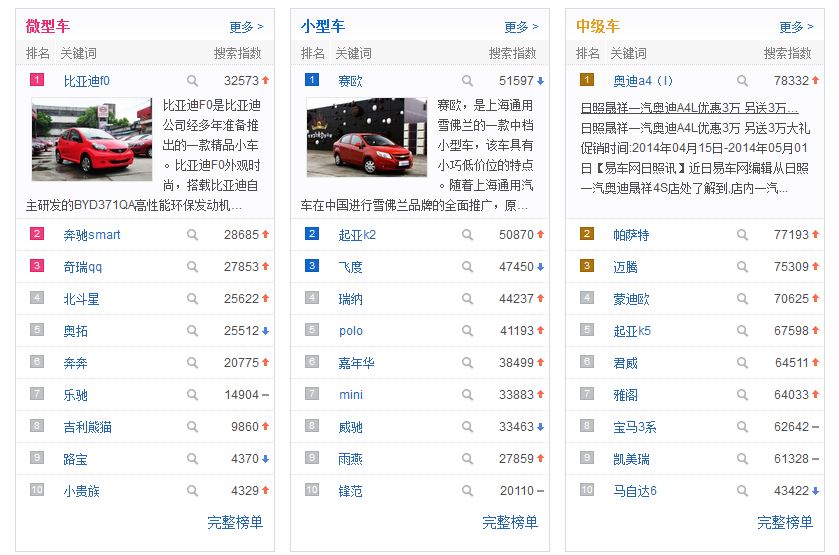Click the search icon for polo
Viewport: 839px width, 555px height.
[467, 331]
